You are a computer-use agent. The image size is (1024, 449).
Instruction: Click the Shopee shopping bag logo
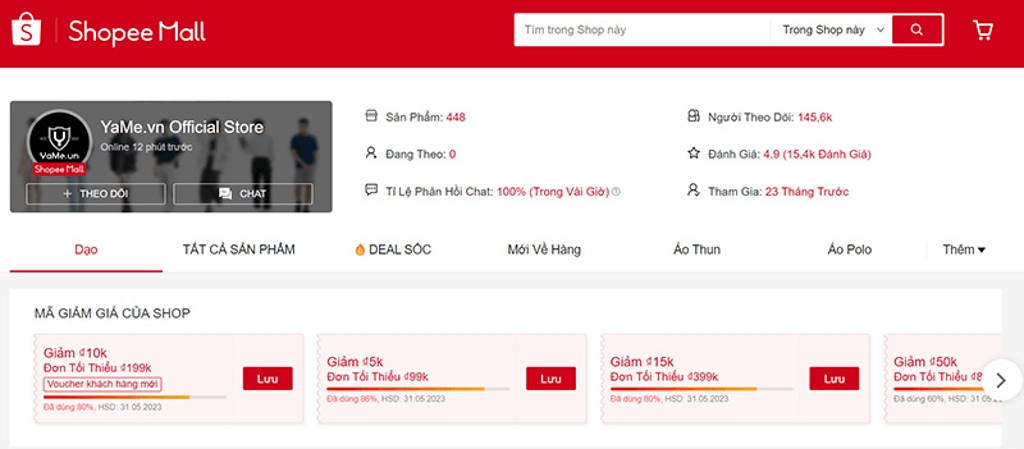tap(26, 29)
